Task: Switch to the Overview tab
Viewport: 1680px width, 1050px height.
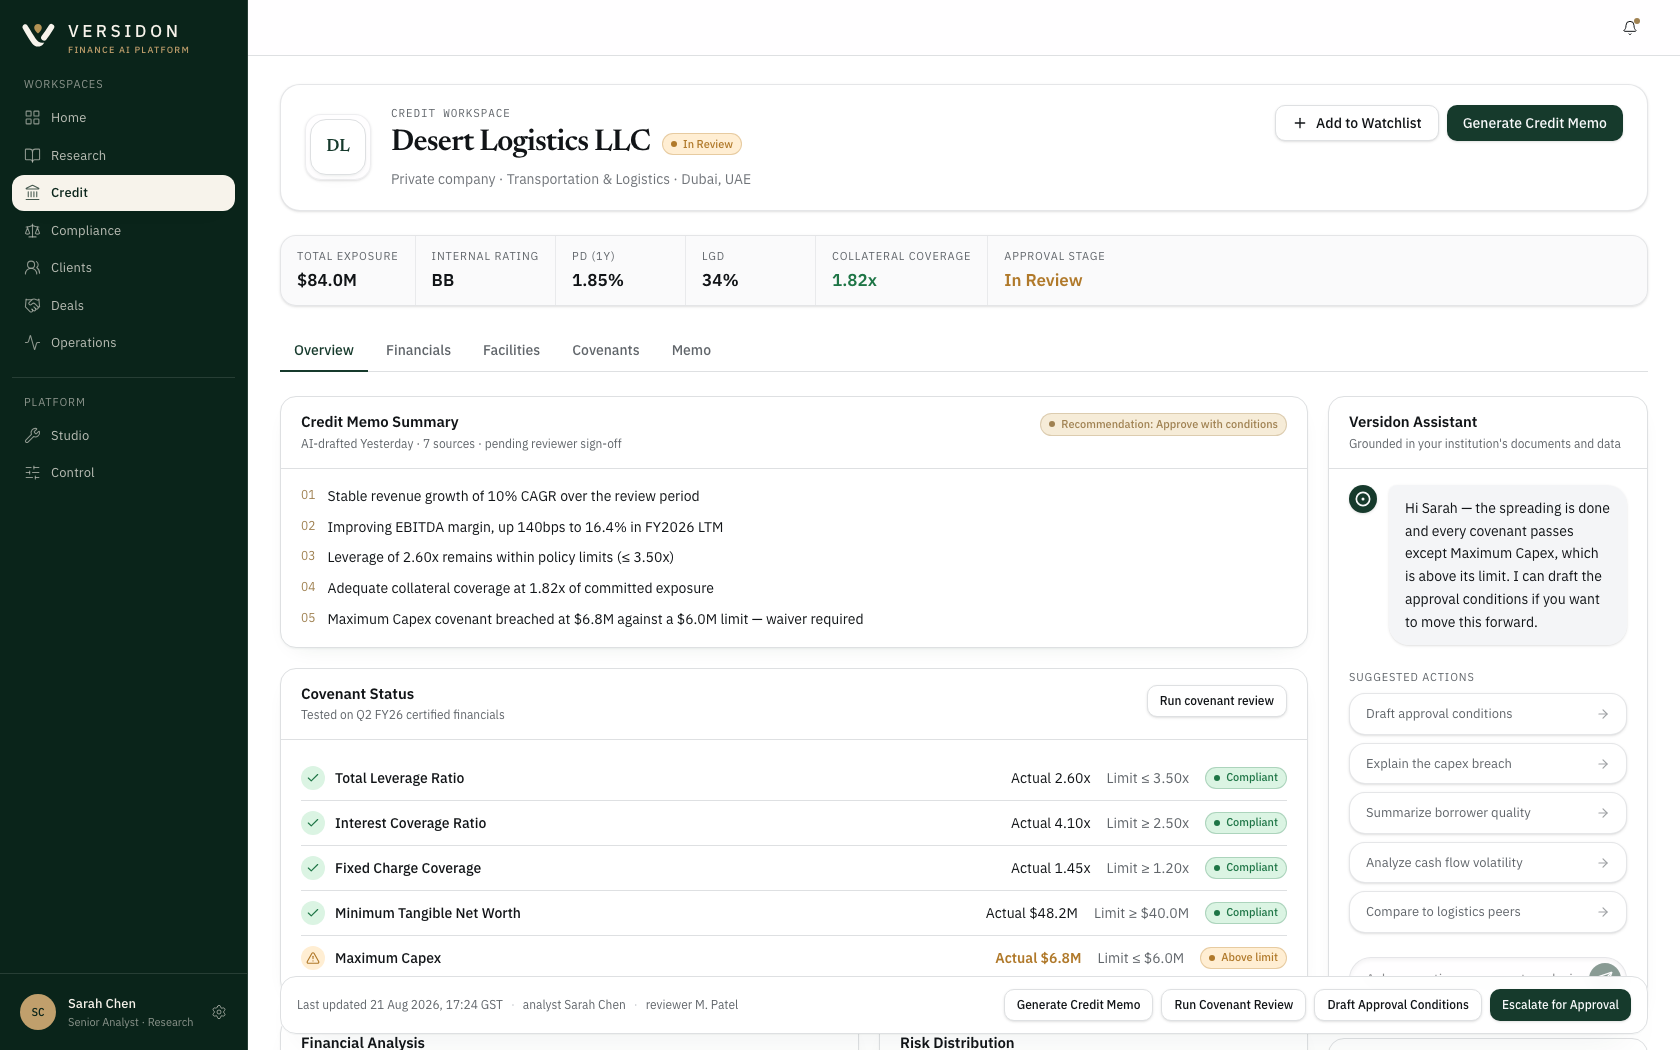Action: [x=324, y=350]
